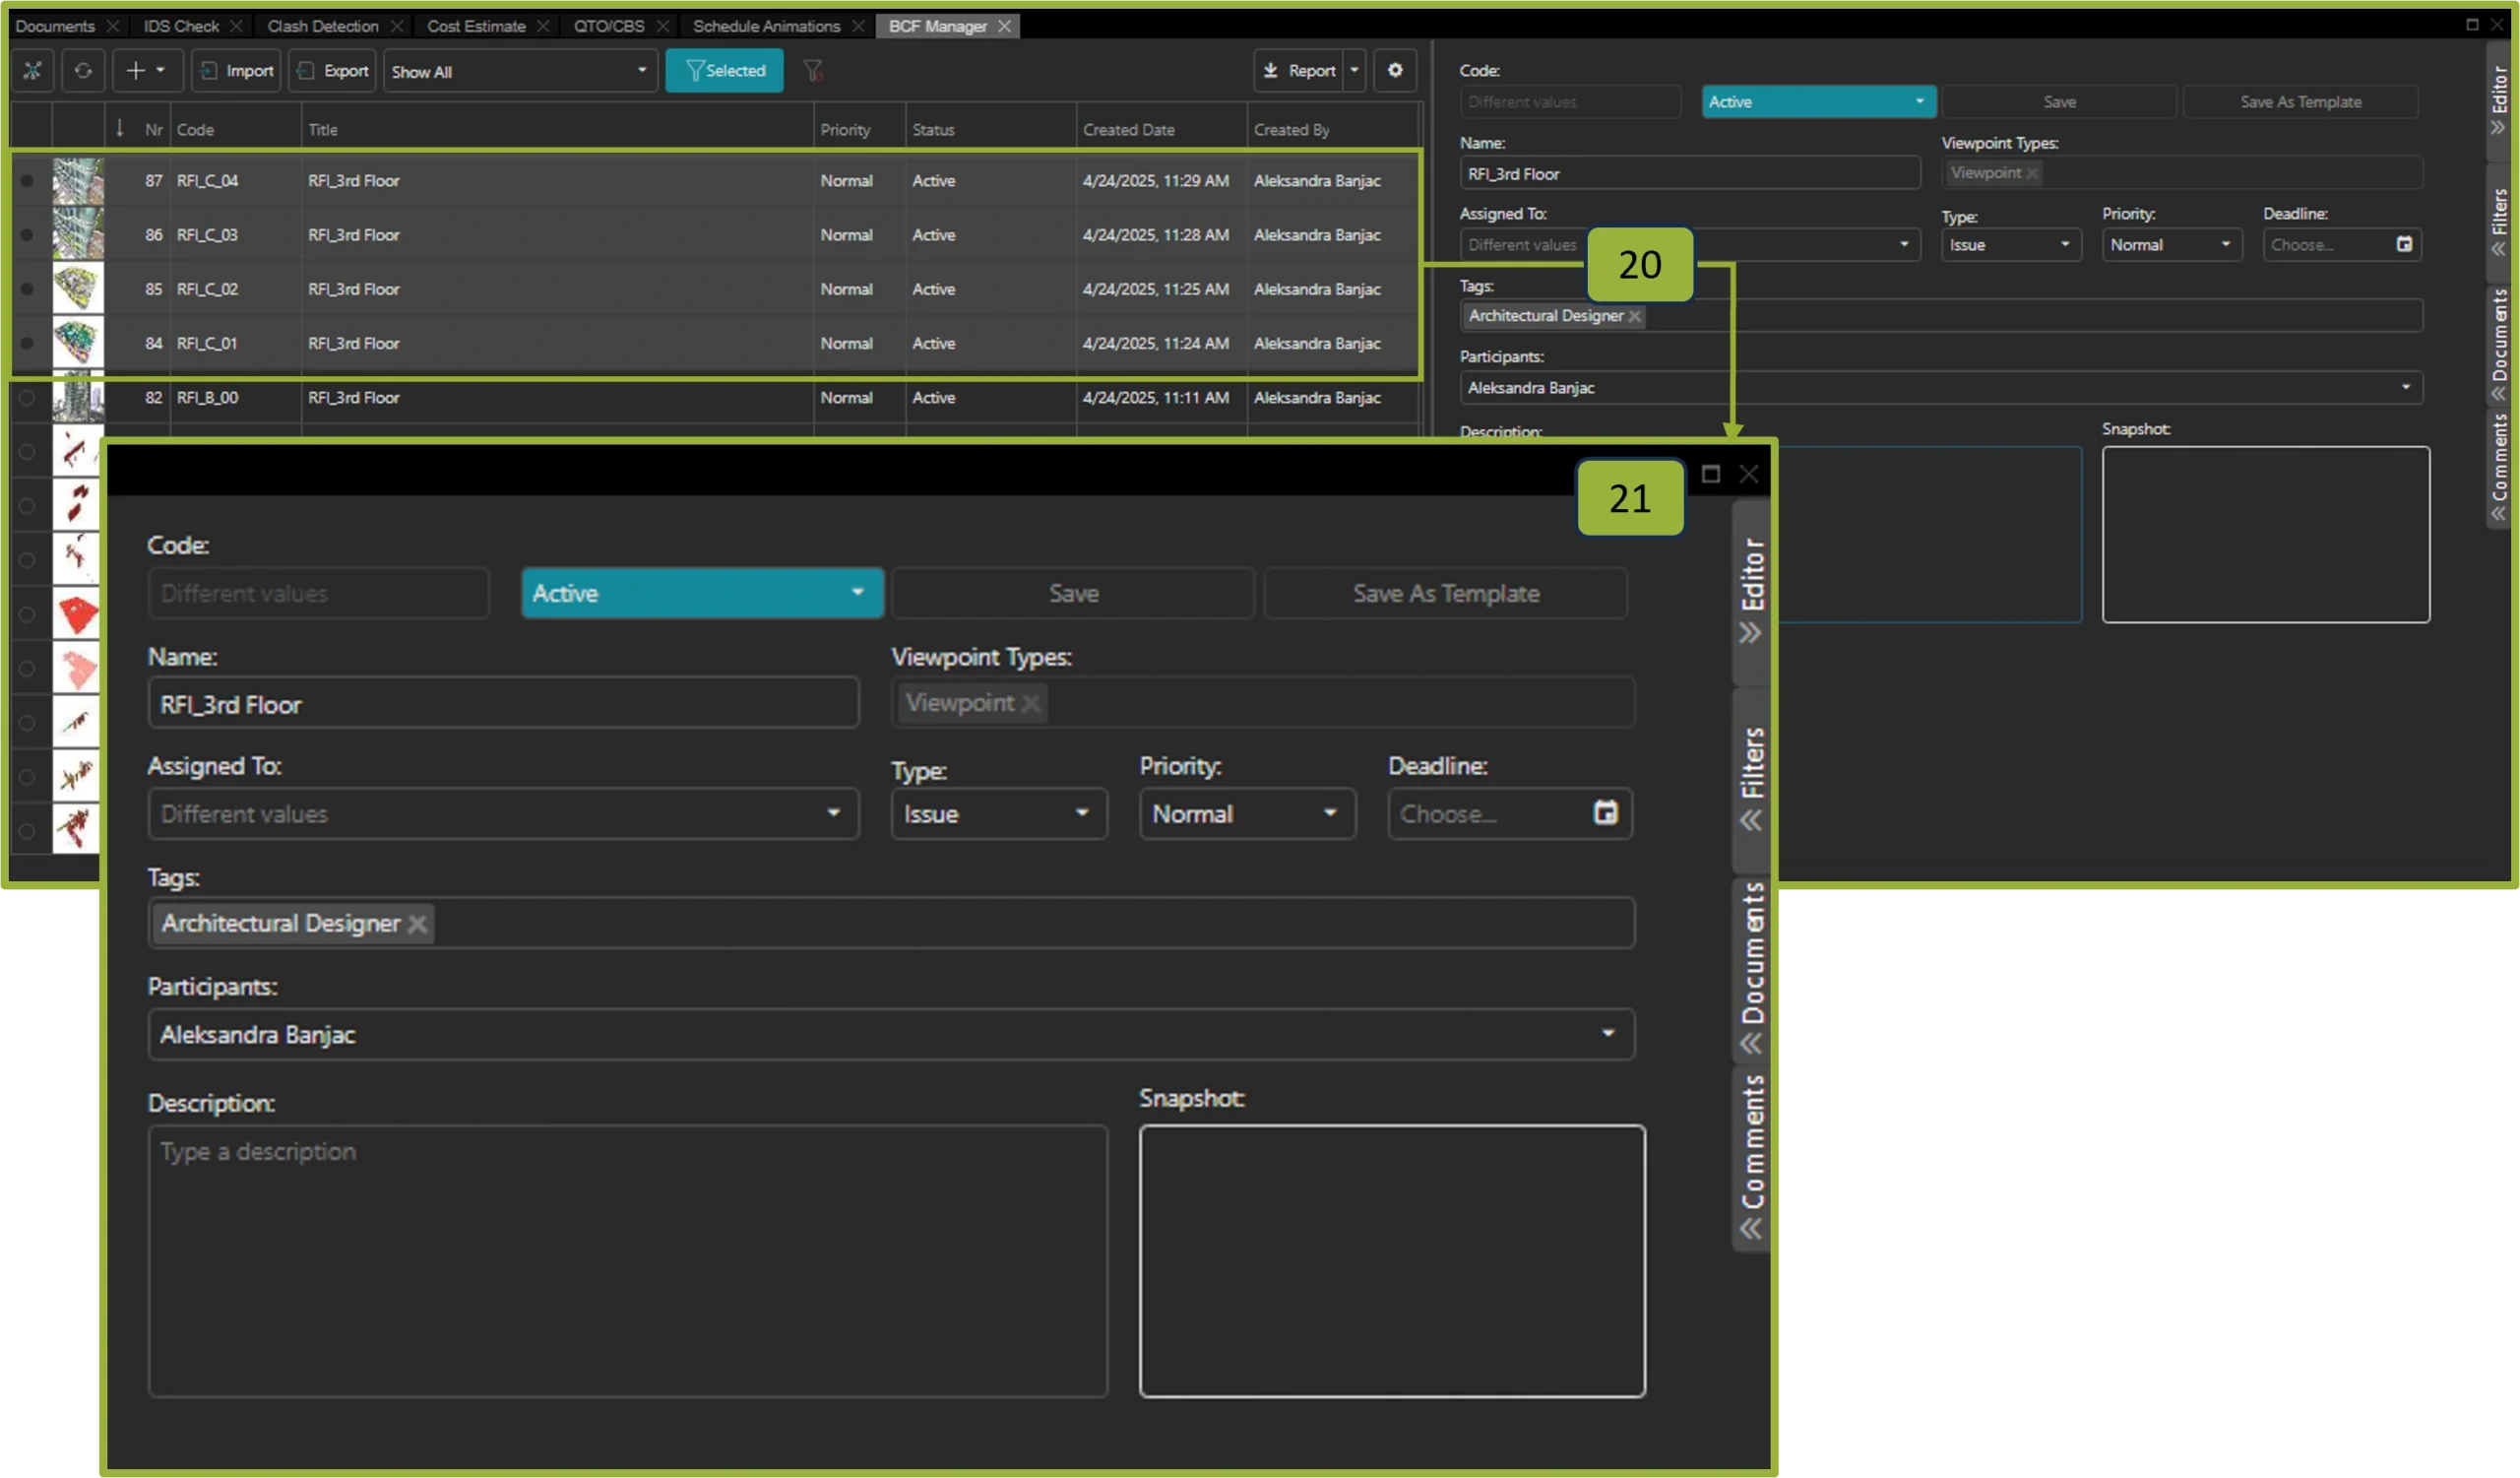The image size is (2520, 1478).
Task: Expand the Report options arrow
Action: tap(1354, 70)
